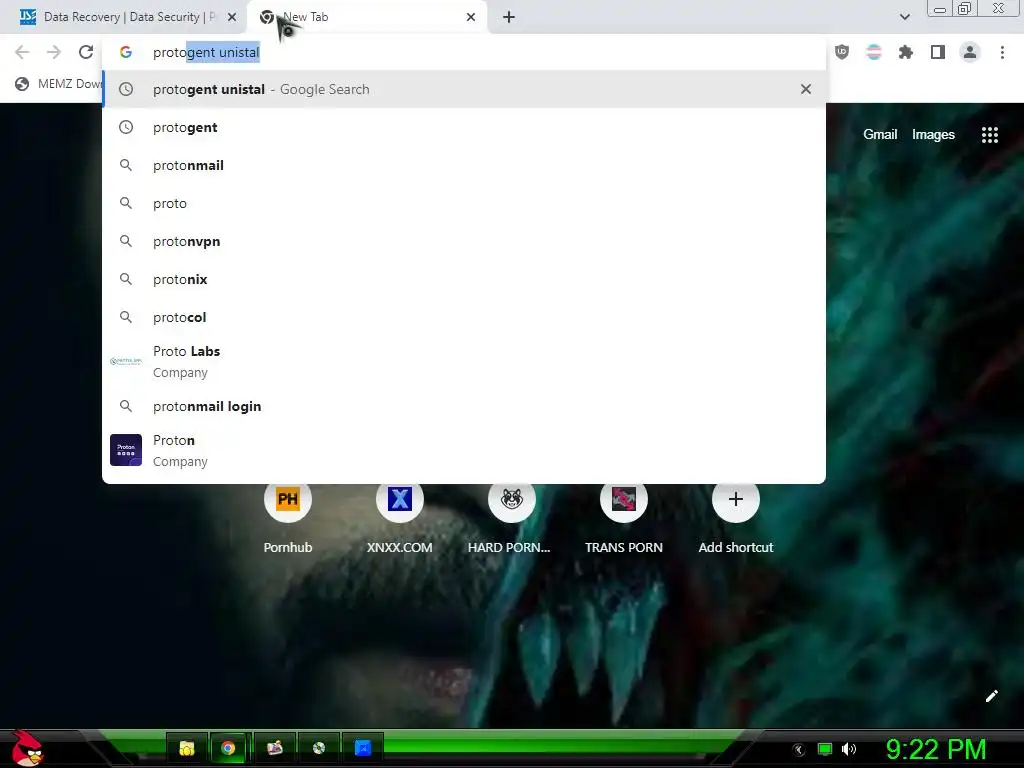Switch to the Data Recovery tab

123,17
